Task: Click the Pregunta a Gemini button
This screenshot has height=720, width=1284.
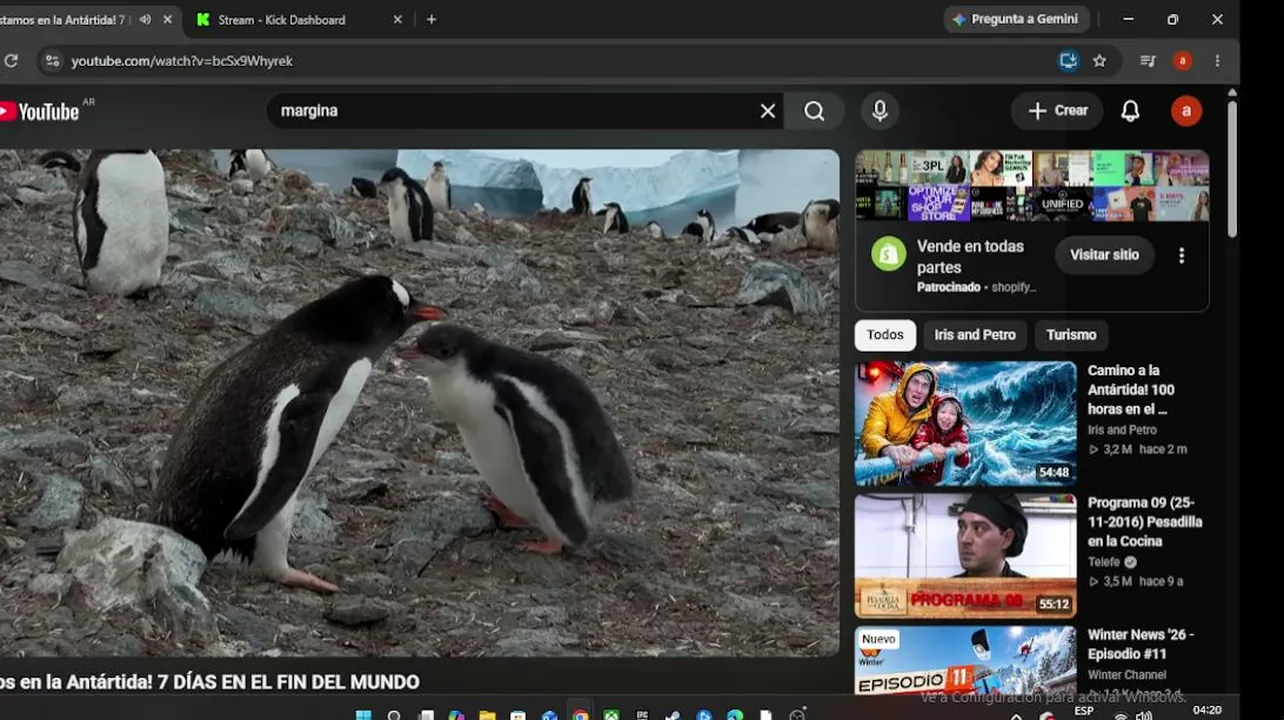Action: (x=1016, y=19)
